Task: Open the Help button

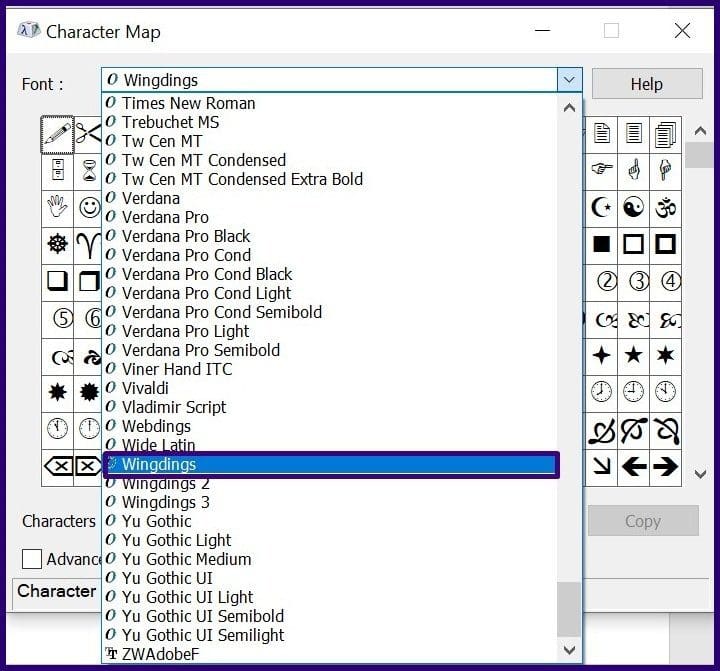Action: click(647, 84)
